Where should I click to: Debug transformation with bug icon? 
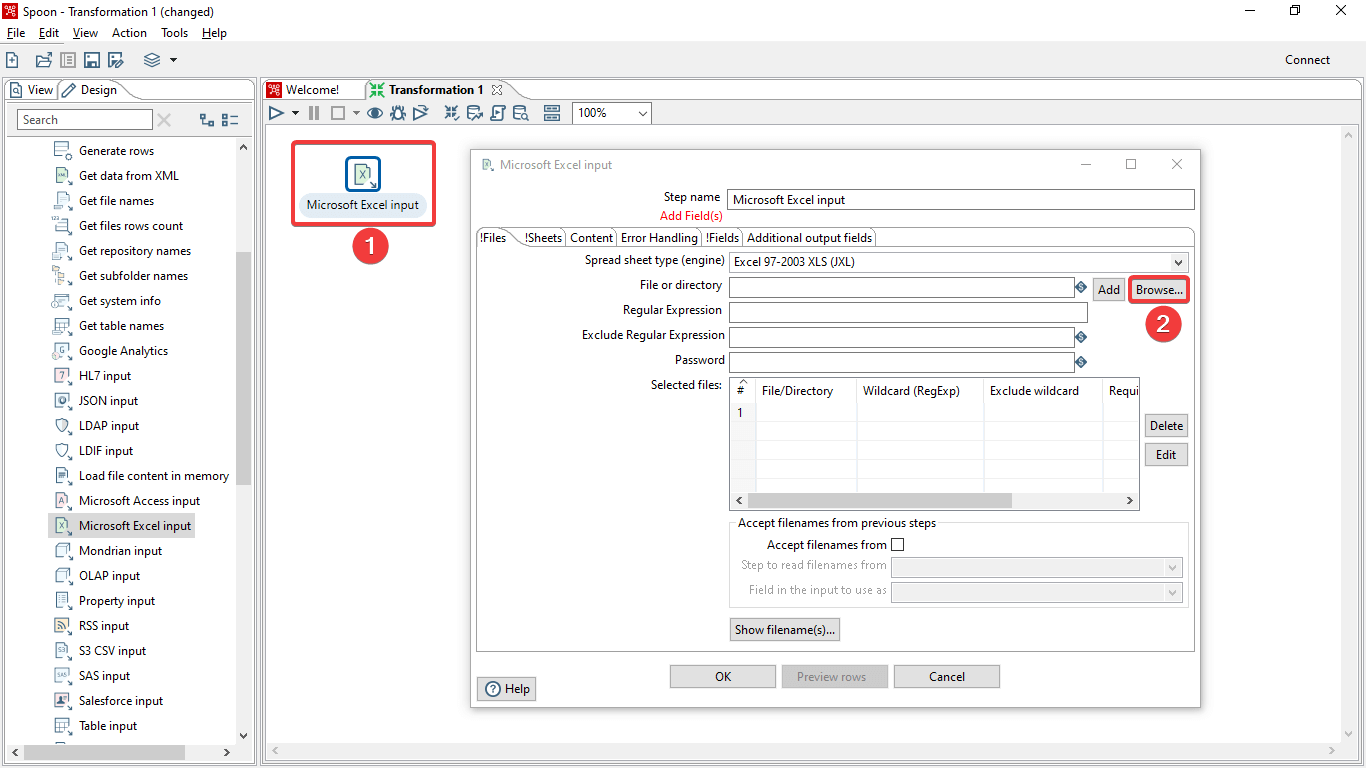(398, 113)
